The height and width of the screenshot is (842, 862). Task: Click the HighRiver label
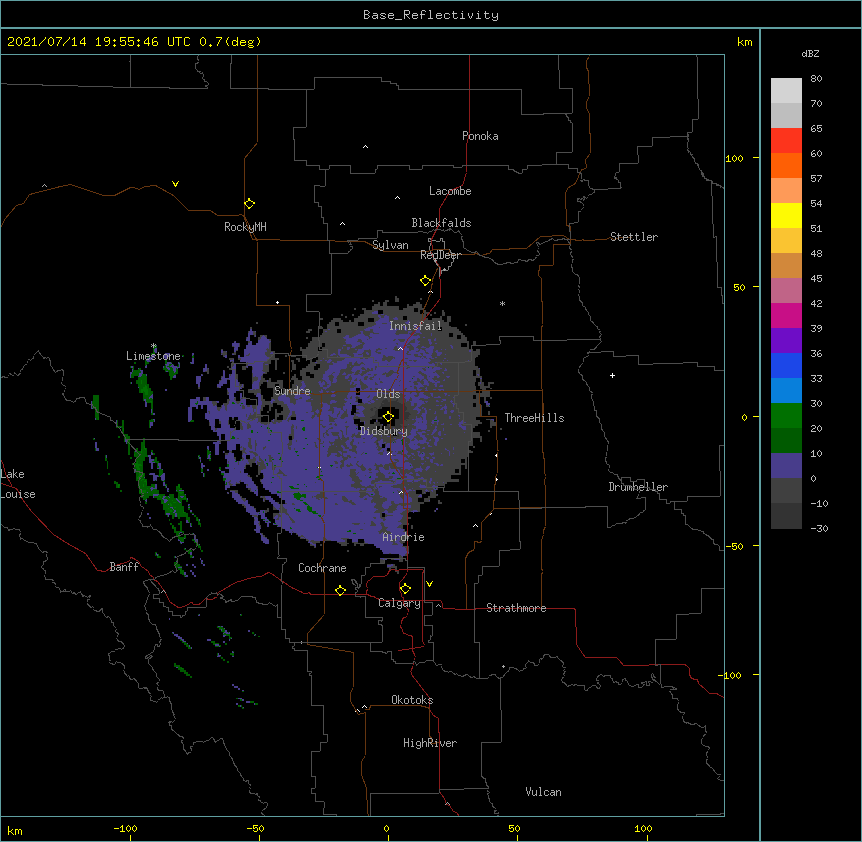pyautogui.click(x=430, y=743)
